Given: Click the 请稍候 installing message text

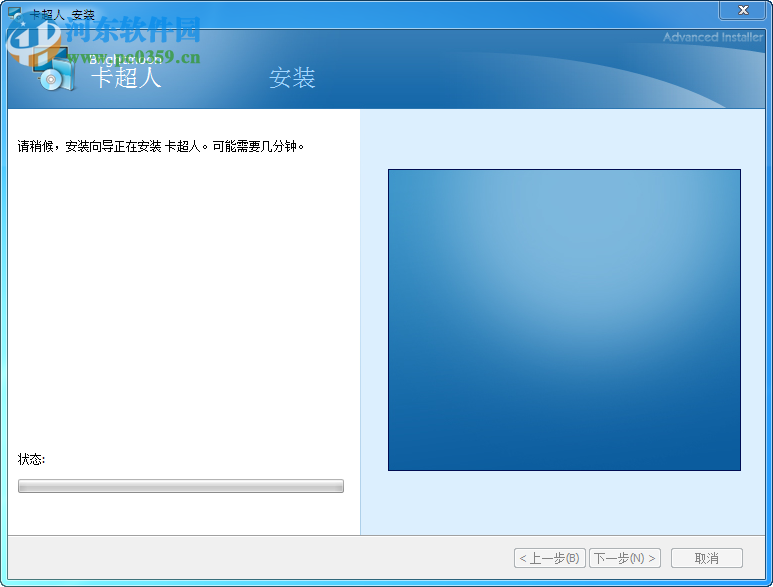Looking at the screenshot, I should point(161,146).
